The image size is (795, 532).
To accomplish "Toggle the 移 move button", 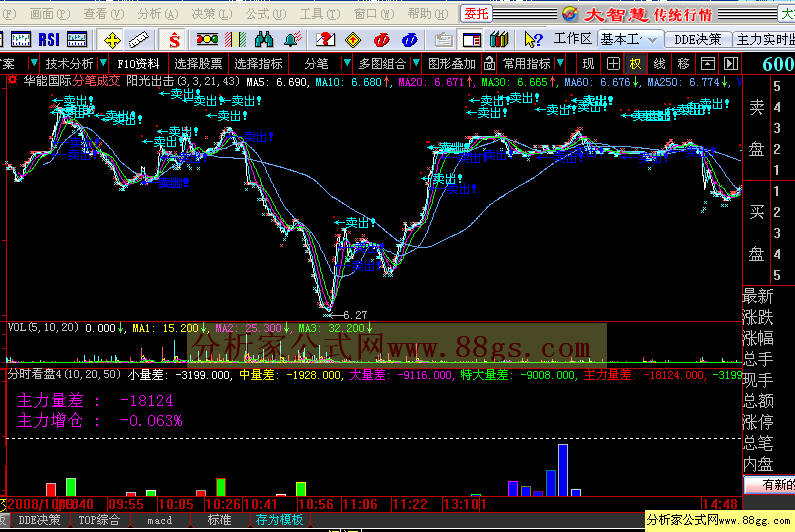I will click(x=683, y=63).
